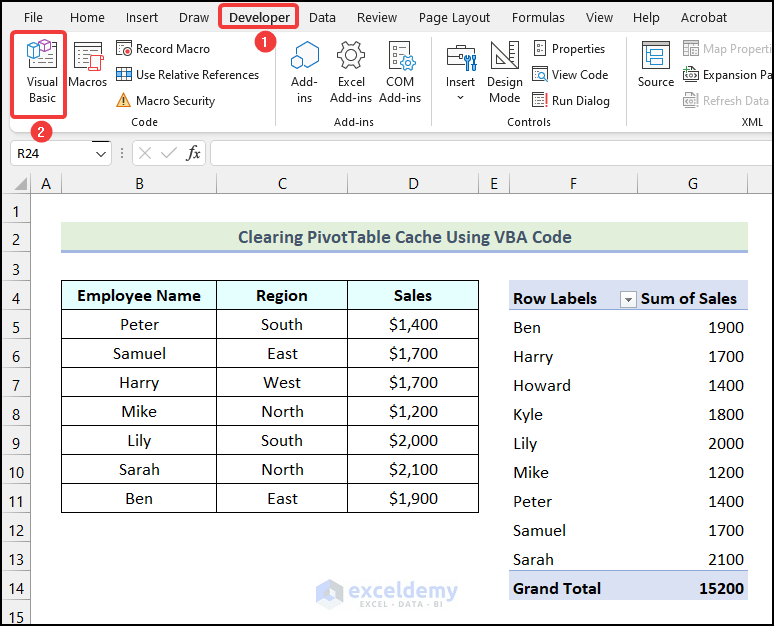Open Excel Add-ins
This screenshot has height=626, width=774.
point(350,73)
